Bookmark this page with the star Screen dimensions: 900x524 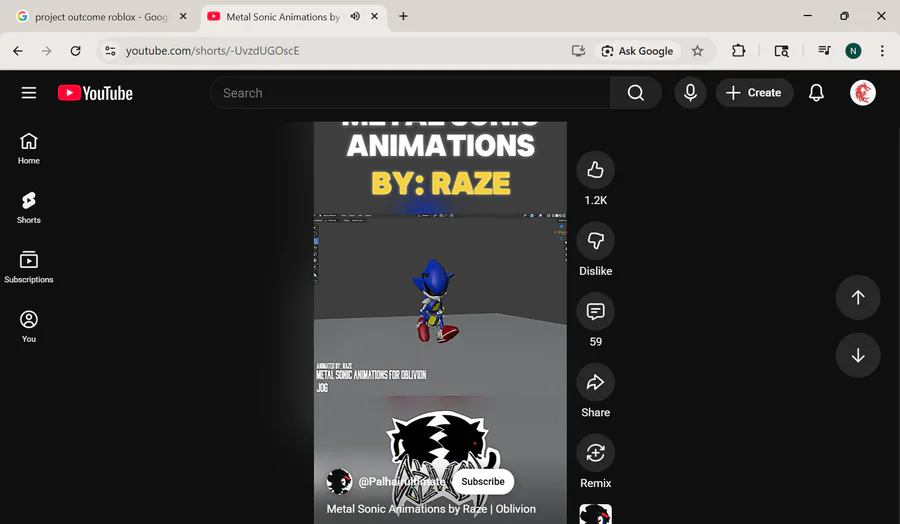pyautogui.click(x=697, y=51)
